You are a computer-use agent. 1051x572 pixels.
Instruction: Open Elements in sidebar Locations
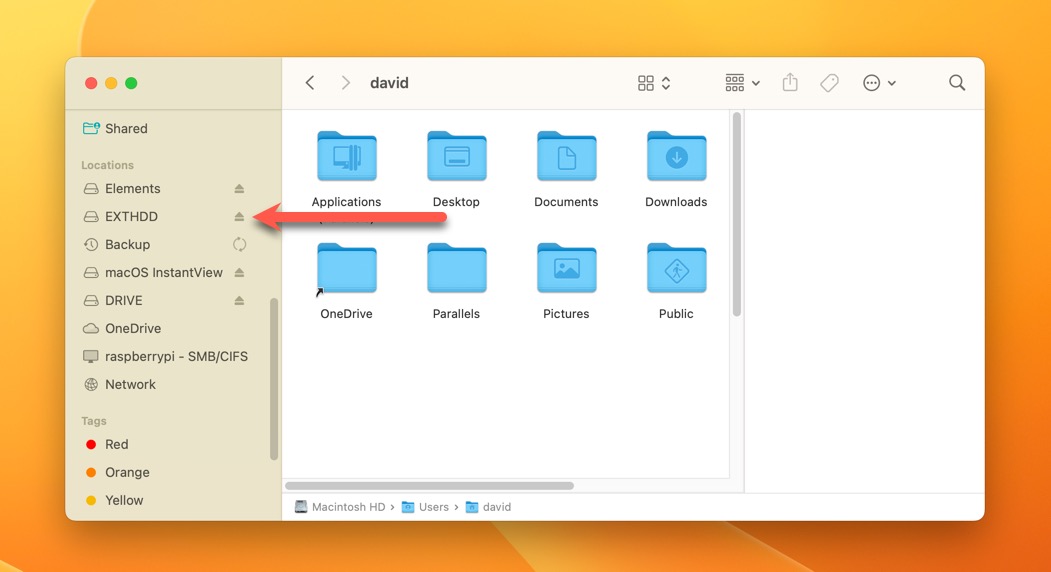tap(132, 189)
